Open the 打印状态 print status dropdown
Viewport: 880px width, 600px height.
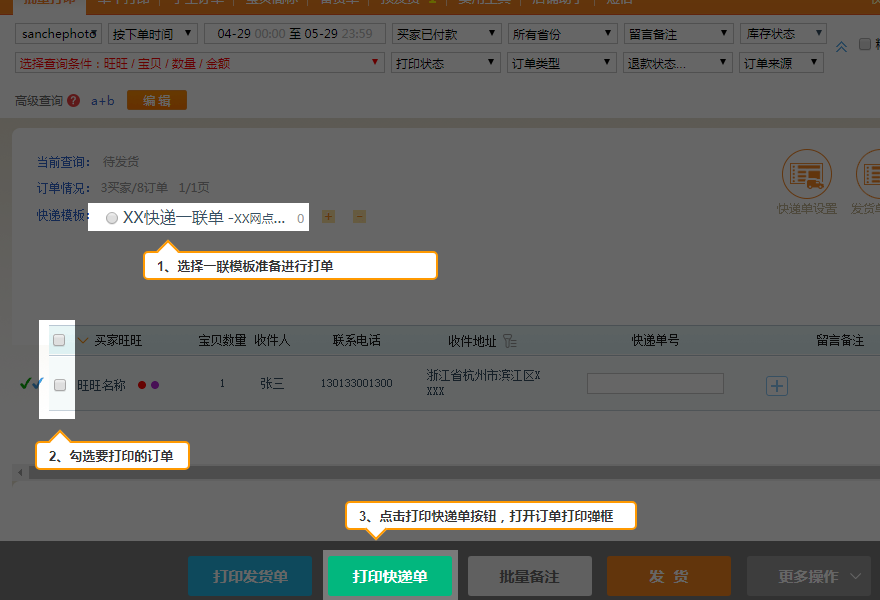tap(446, 63)
